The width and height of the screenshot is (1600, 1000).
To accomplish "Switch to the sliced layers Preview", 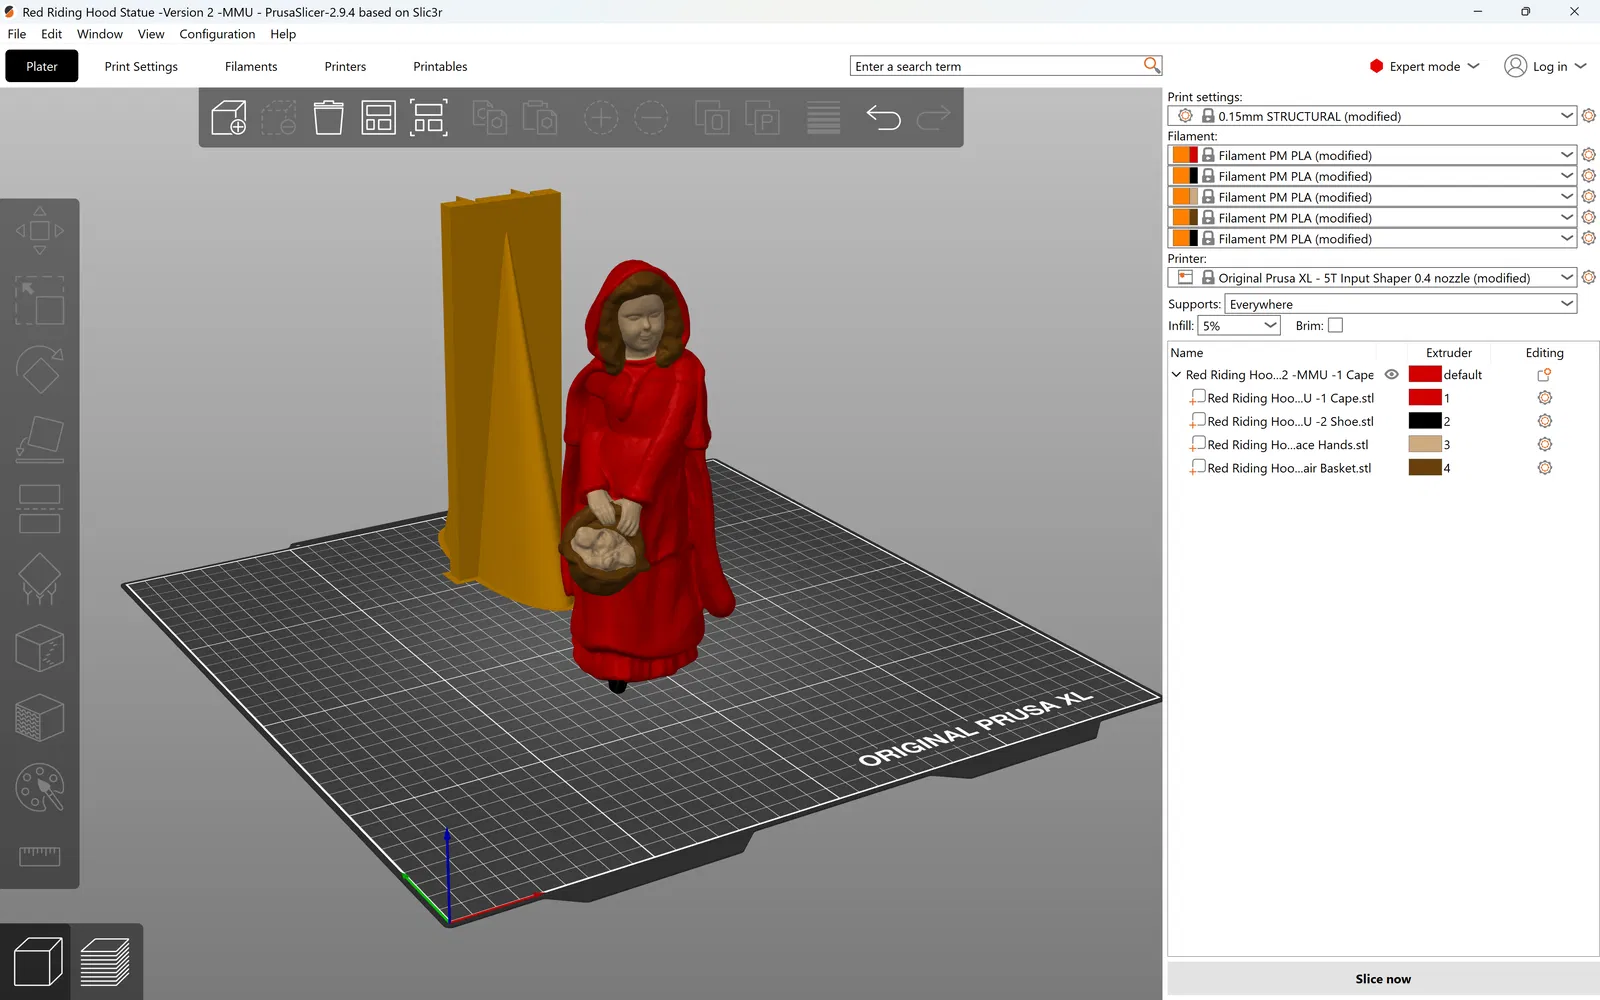I will point(105,962).
